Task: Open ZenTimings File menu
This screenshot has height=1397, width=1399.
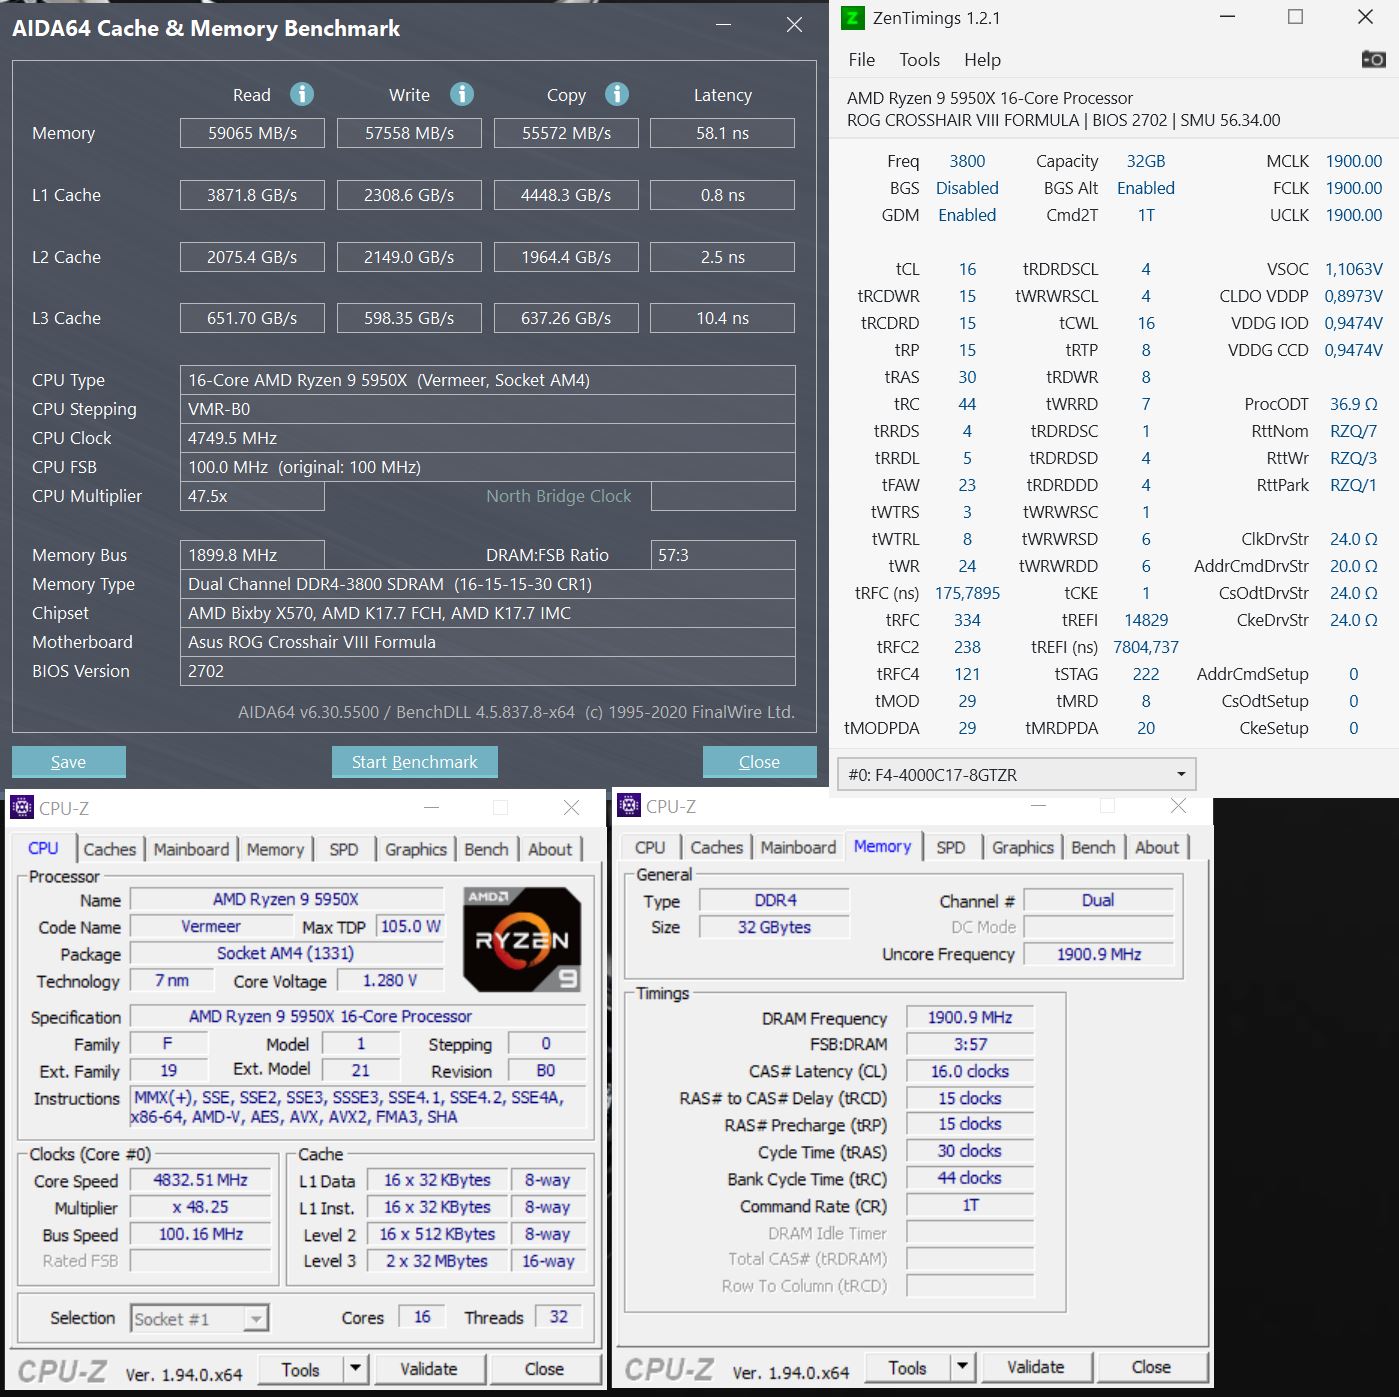Action: [861, 59]
